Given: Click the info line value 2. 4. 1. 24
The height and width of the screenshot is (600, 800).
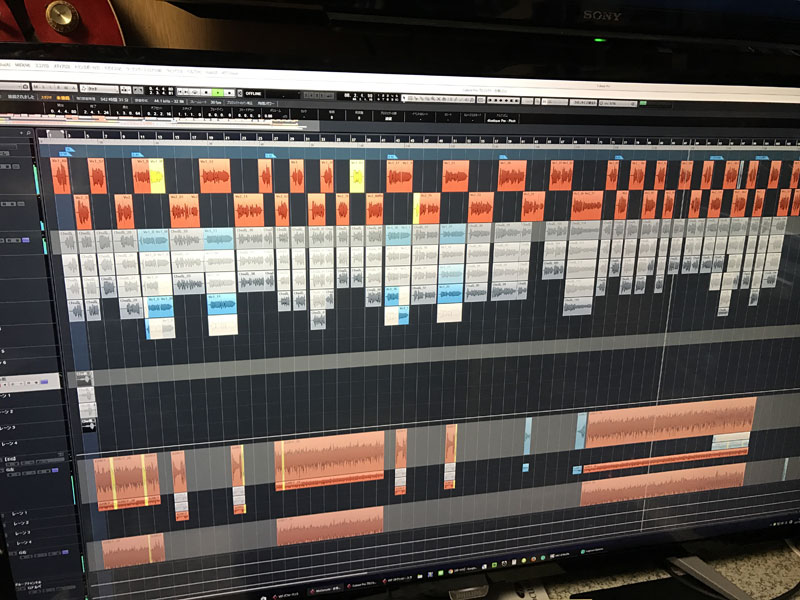Looking at the screenshot, I should (96, 112).
